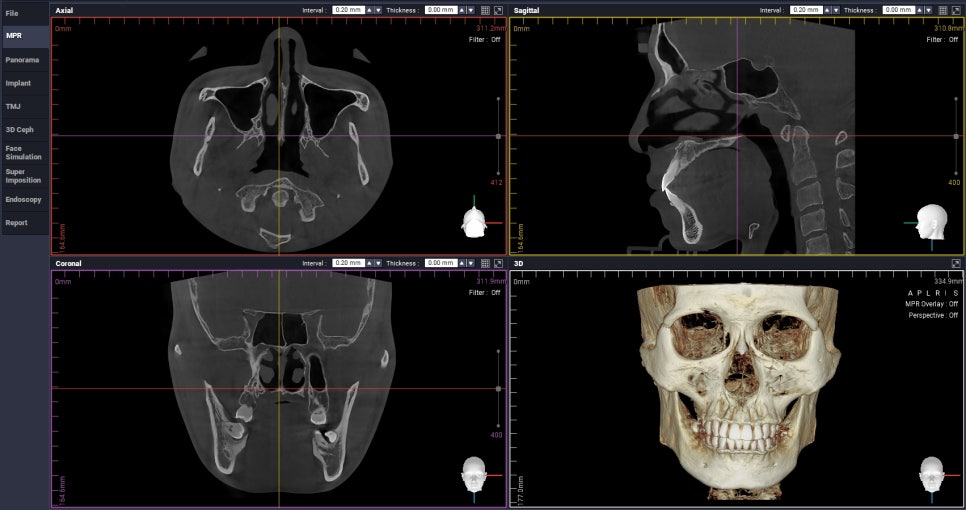Decrease the Sagittal Thickness with down arrow
Image resolution: width=966 pixels, height=510 pixels.
928,10
